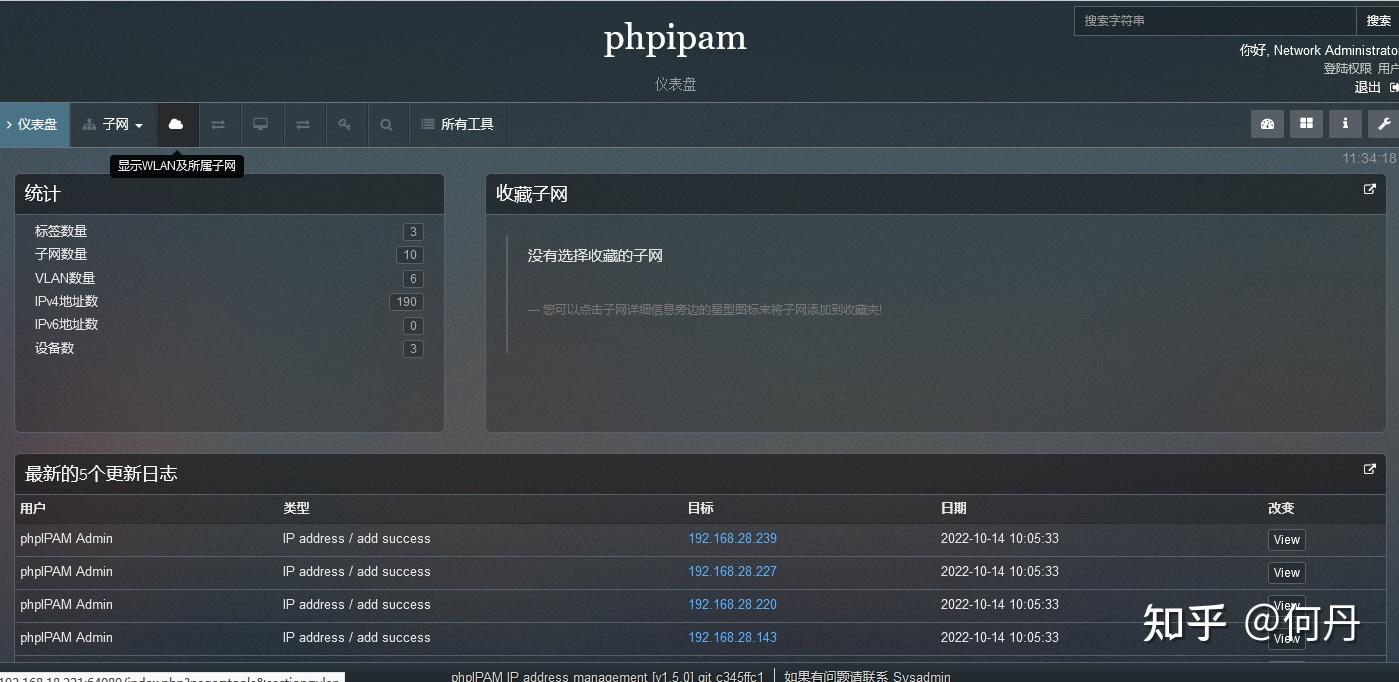
Task: Click the 3 badge beside 标签数量
Action: pos(413,232)
